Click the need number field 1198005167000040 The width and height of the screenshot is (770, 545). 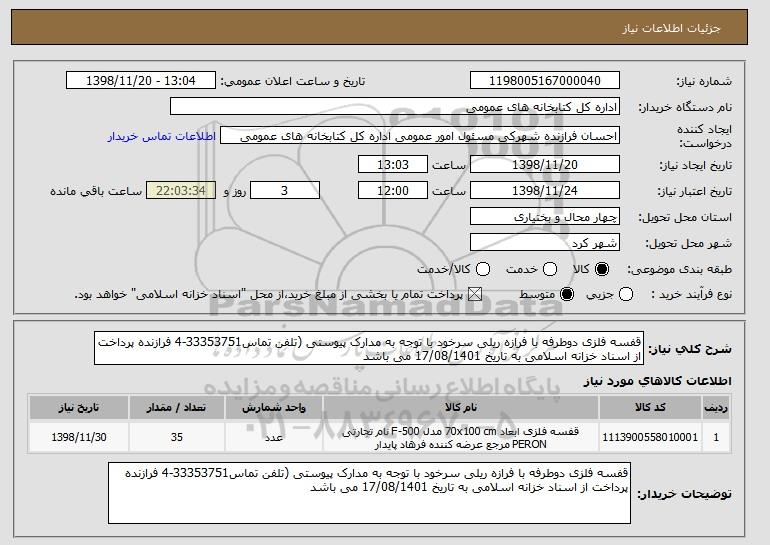(545, 80)
